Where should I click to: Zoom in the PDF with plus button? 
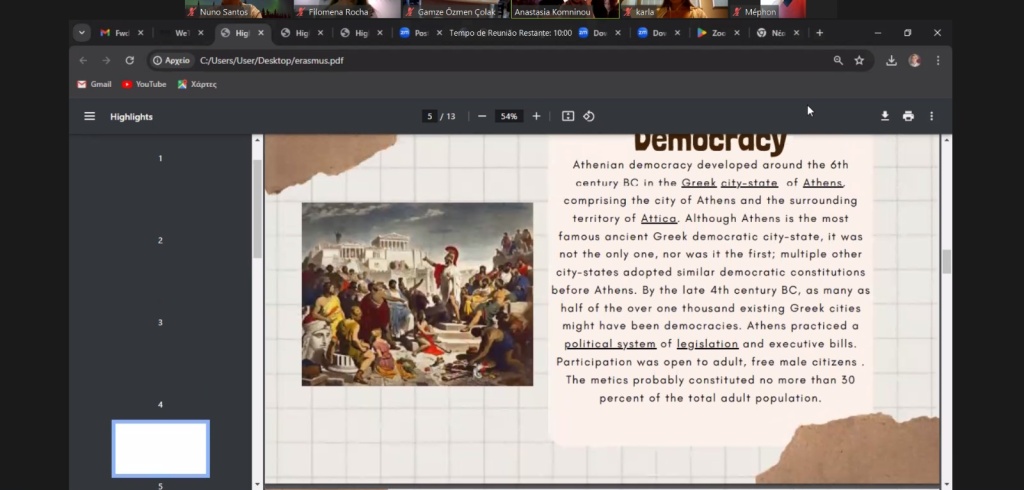click(536, 116)
